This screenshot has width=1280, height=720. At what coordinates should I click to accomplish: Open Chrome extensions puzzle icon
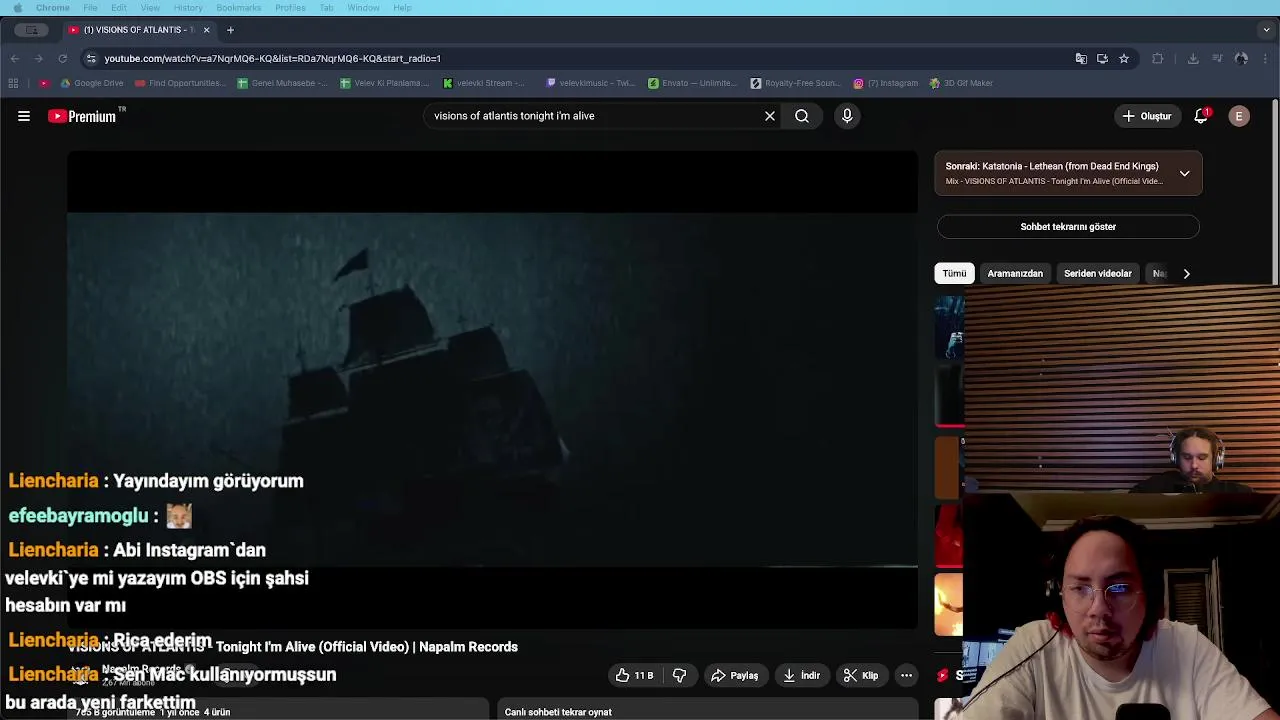1158,58
